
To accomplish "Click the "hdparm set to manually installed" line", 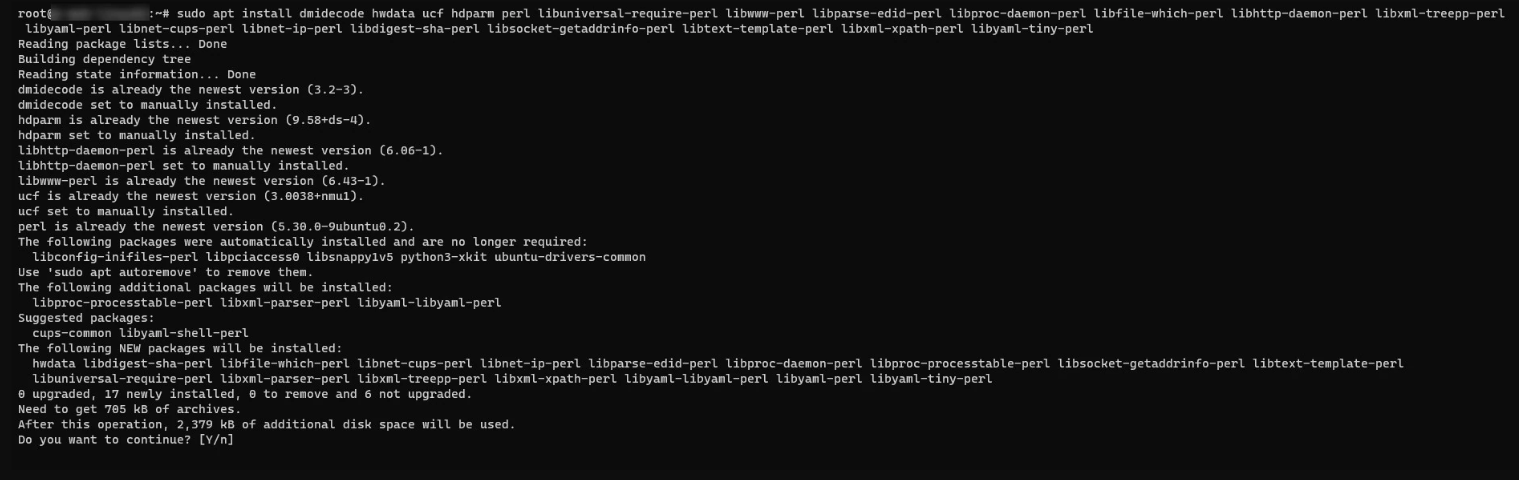I will (x=136, y=135).
